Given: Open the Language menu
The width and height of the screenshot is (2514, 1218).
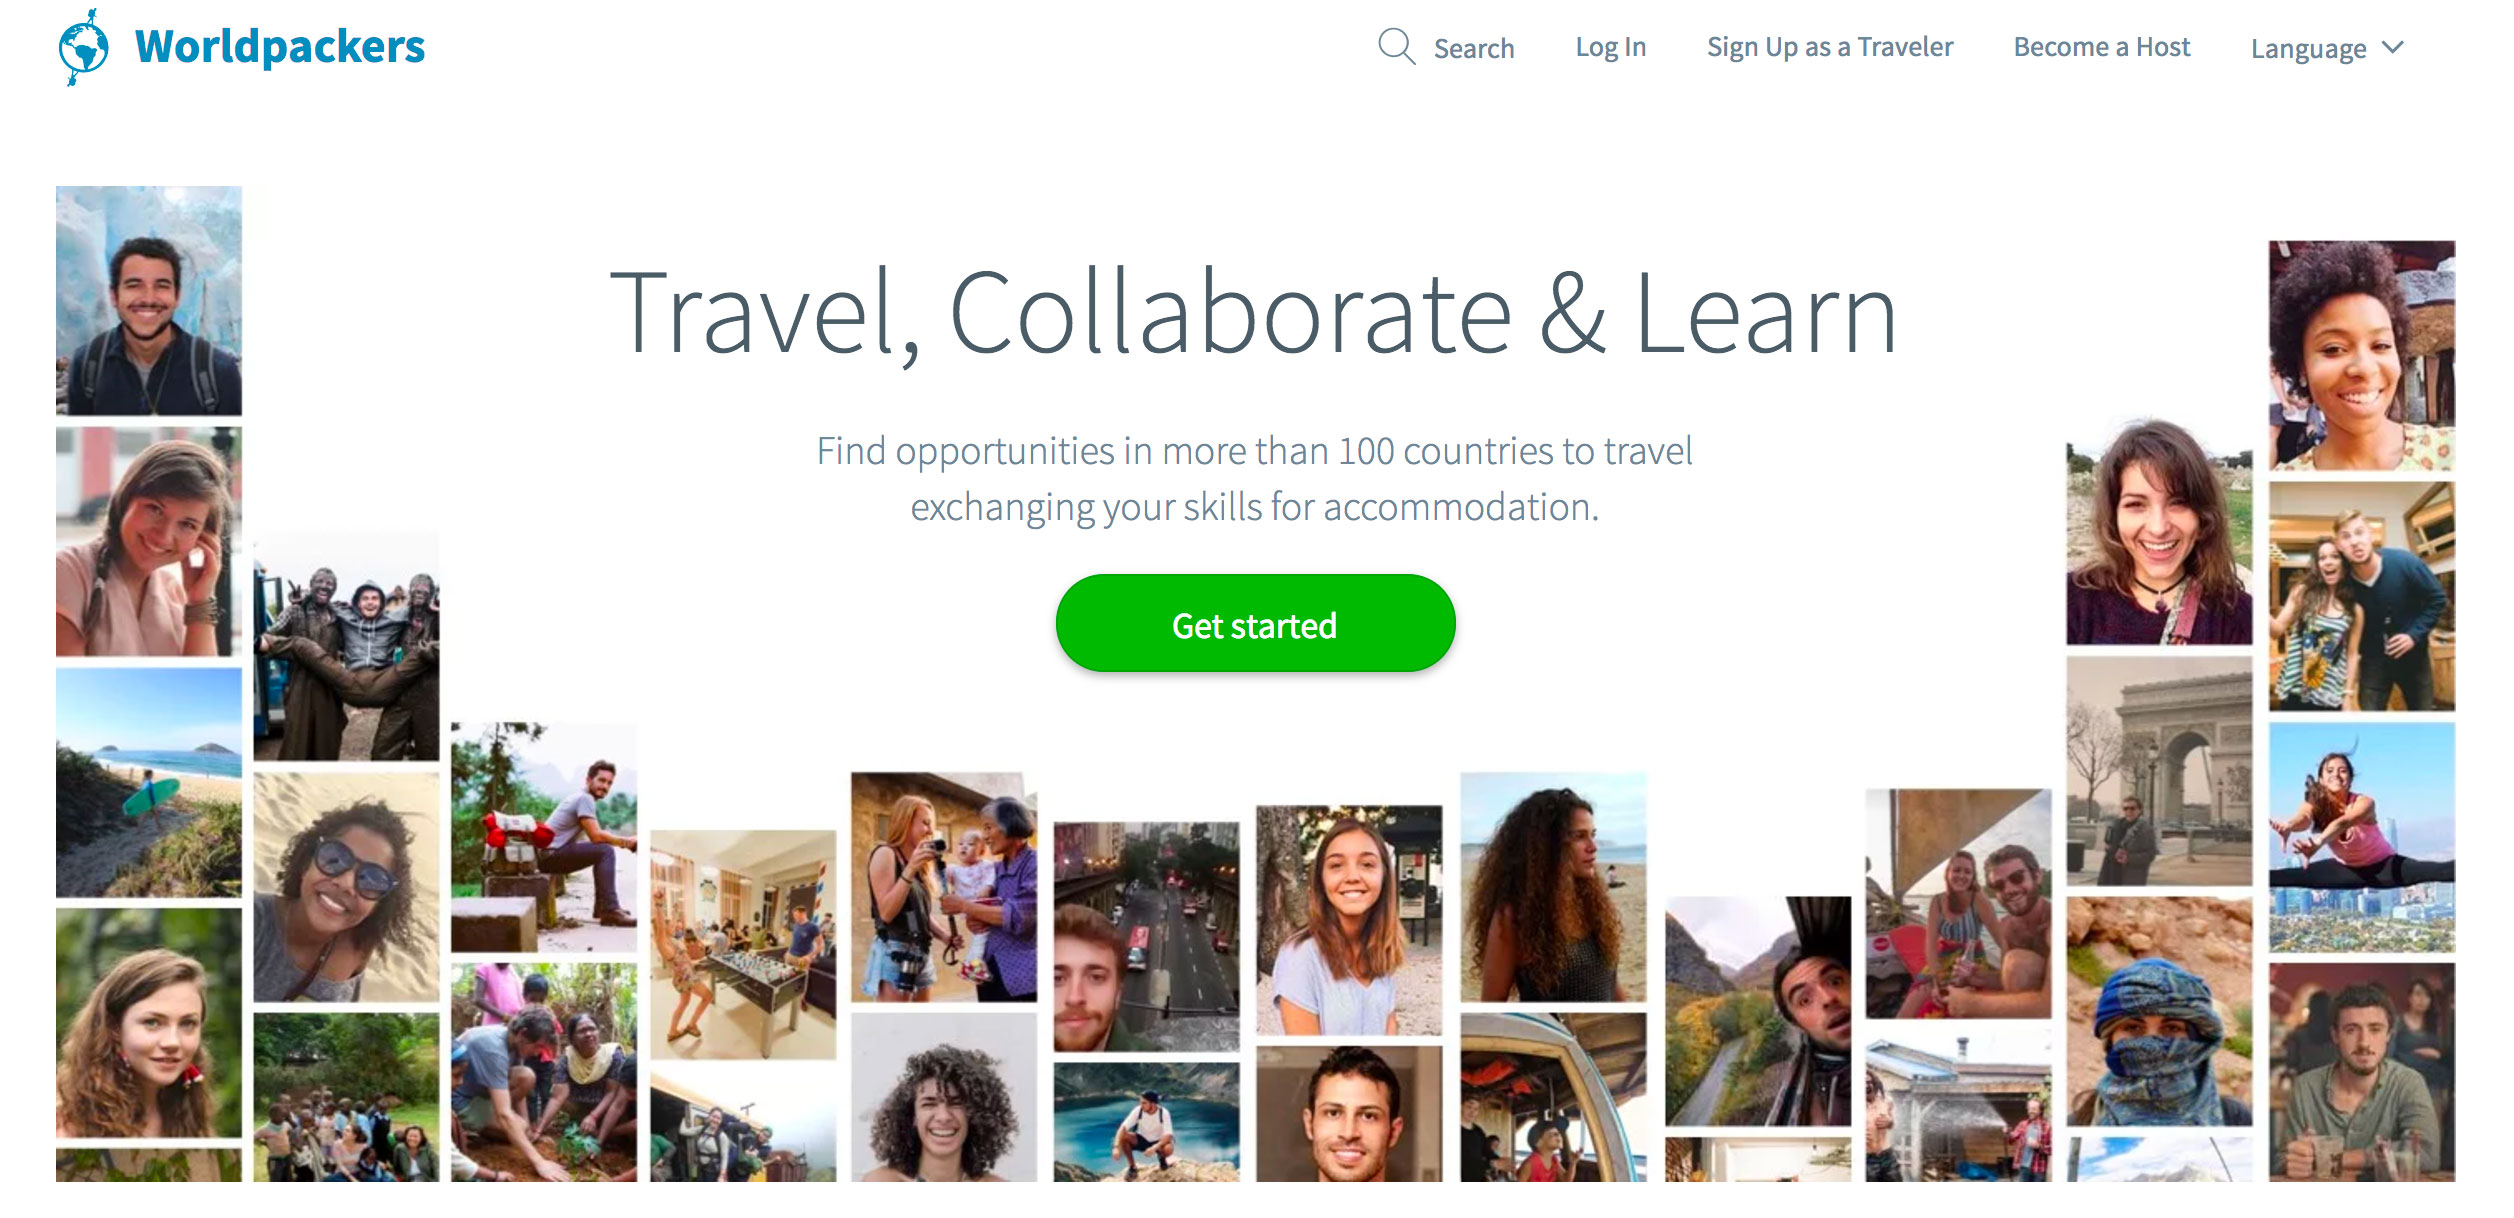Looking at the screenshot, I should point(2326,48).
